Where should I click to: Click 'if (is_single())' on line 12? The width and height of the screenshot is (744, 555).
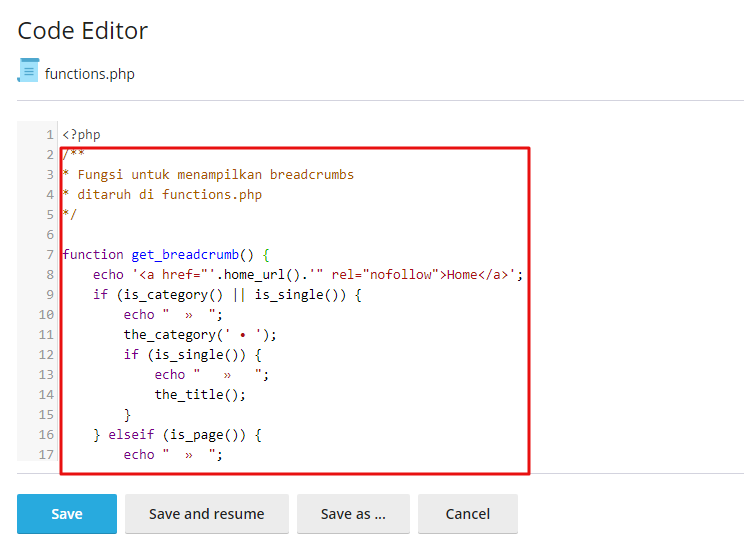click(185, 354)
